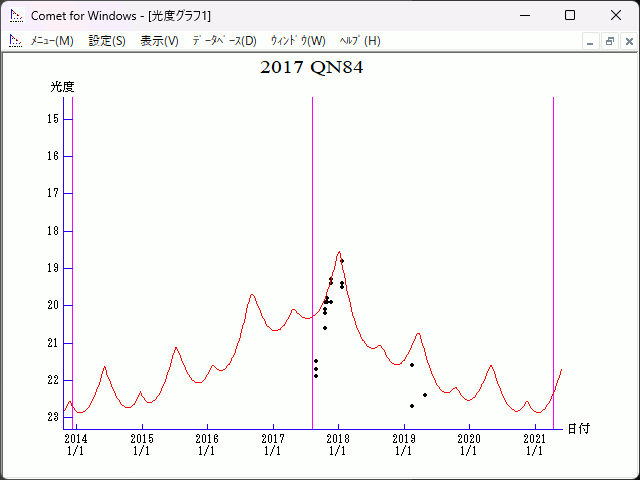Close the inner 光度グラフ1 document window
640x480 pixels.
627,41
